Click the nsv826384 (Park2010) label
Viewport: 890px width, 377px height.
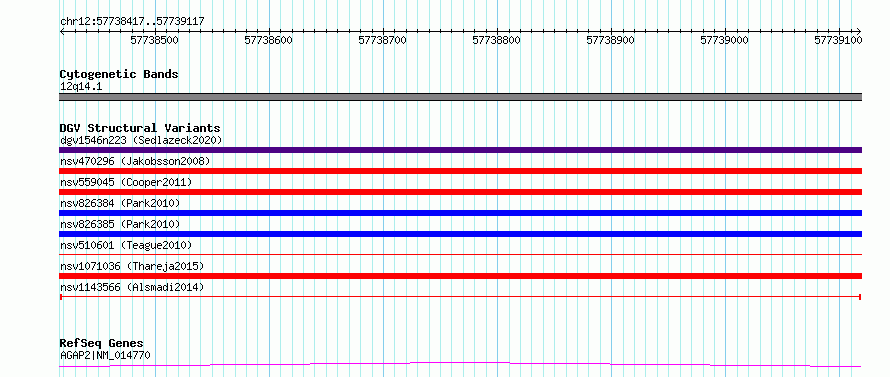pos(120,203)
